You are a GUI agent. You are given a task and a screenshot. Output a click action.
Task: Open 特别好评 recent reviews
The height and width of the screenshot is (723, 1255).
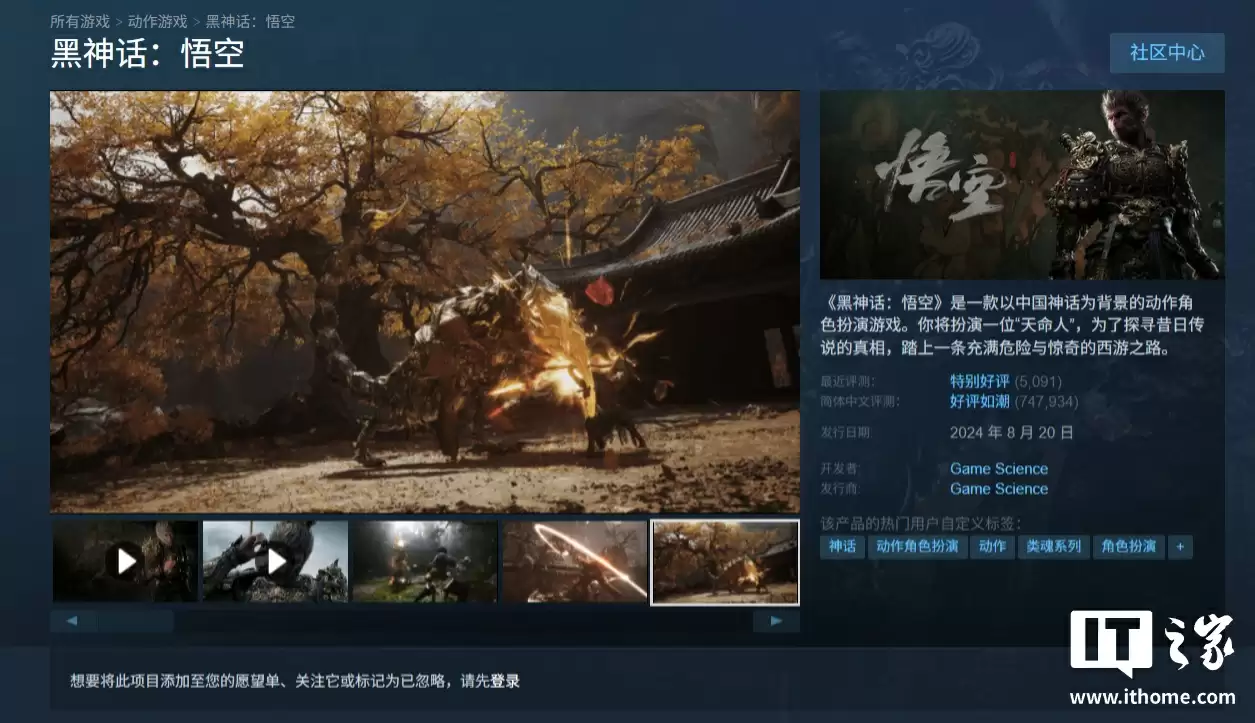(x=979, y=381)
